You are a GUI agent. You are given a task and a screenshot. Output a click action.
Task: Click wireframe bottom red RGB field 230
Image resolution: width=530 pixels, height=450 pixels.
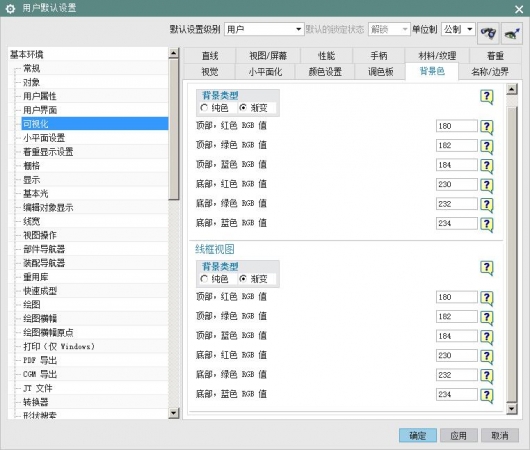[x=456, y=355]
